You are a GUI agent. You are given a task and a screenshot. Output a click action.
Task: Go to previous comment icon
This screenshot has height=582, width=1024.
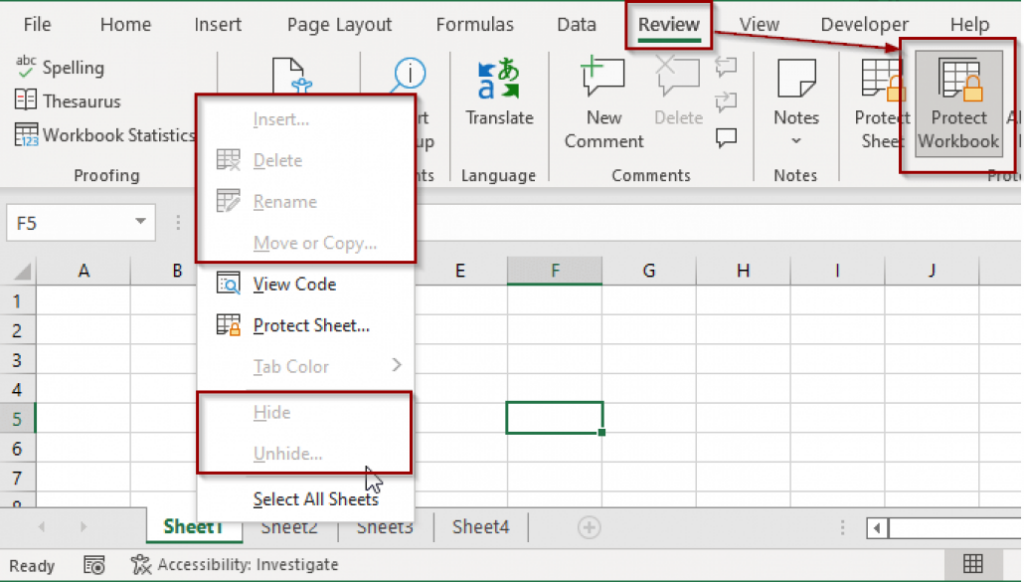click(x=726, y=66)
